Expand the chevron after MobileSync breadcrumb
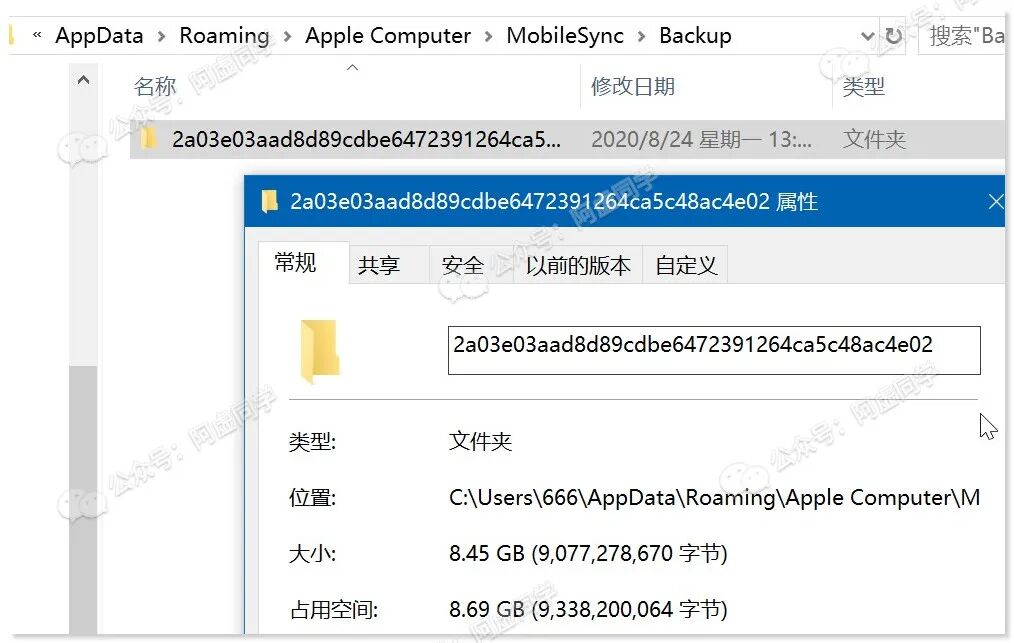The width and height of the screenshot is (1014, 643). click(x=642, y=36)
